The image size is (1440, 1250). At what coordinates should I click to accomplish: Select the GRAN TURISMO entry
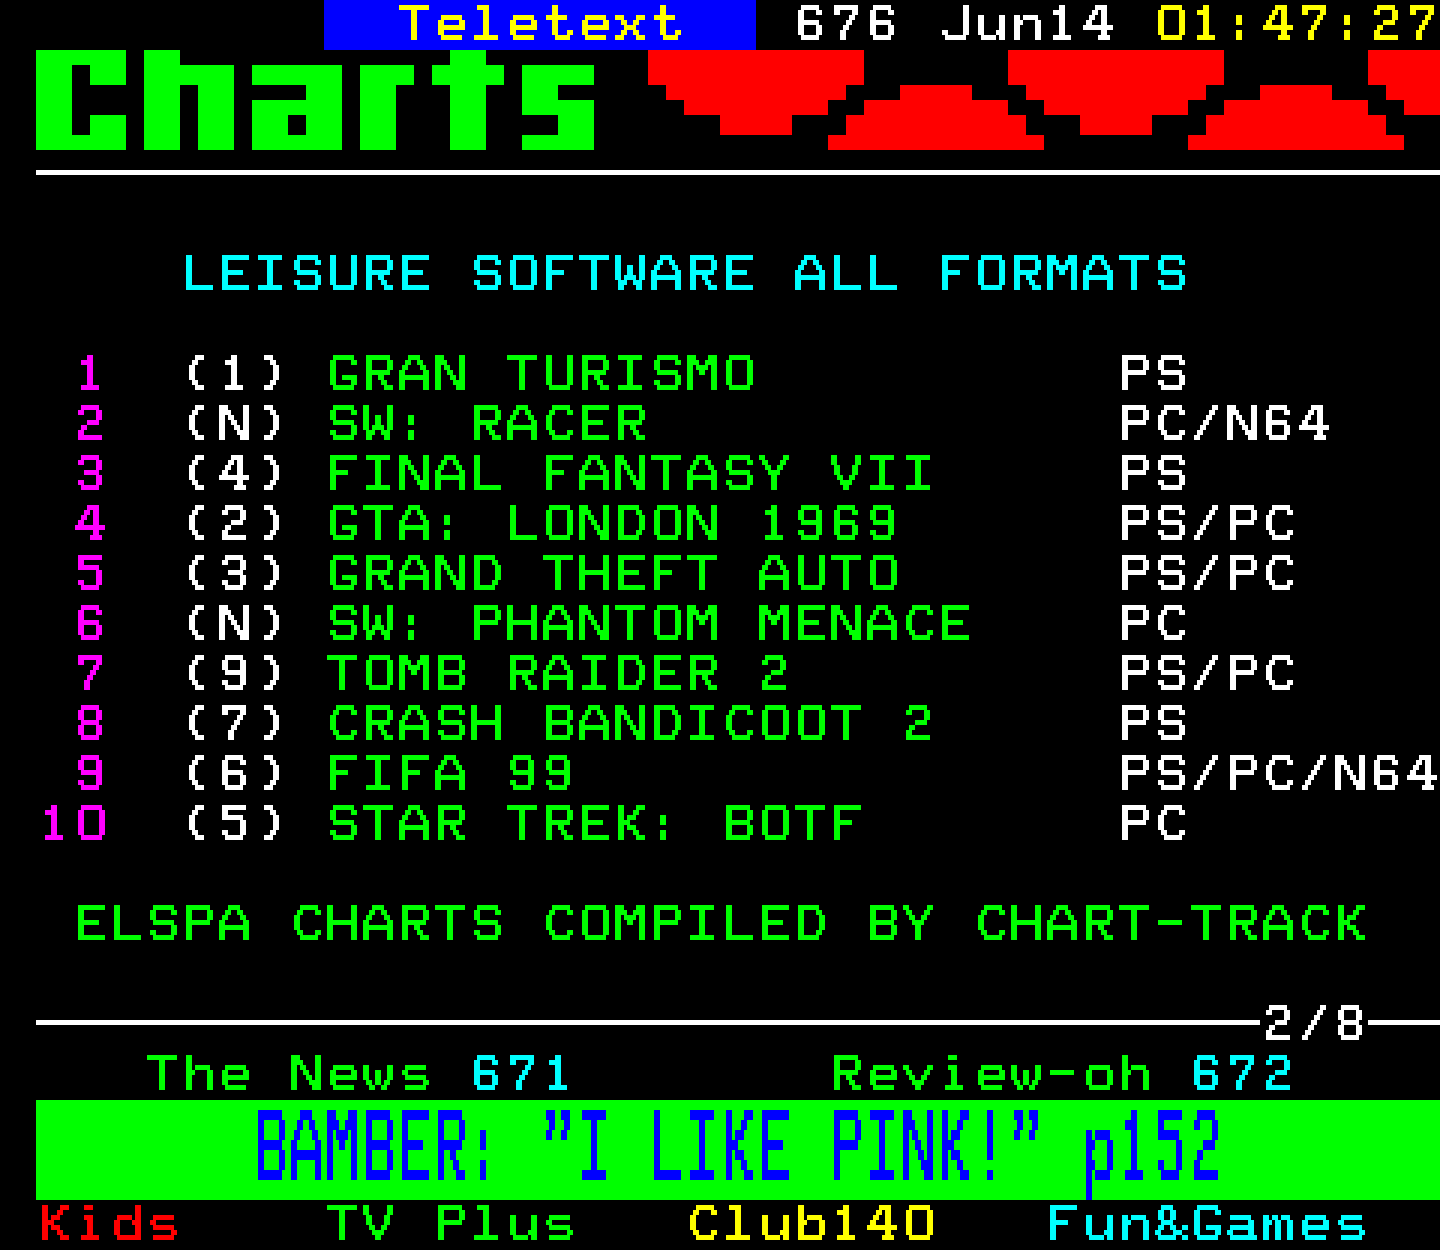pyautogui.click(x=541, y=374)
